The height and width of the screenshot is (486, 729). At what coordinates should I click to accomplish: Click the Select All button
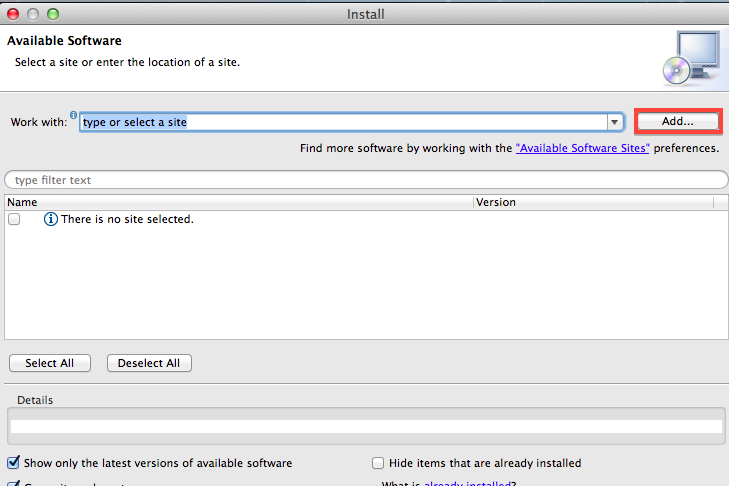click(50, 363)
